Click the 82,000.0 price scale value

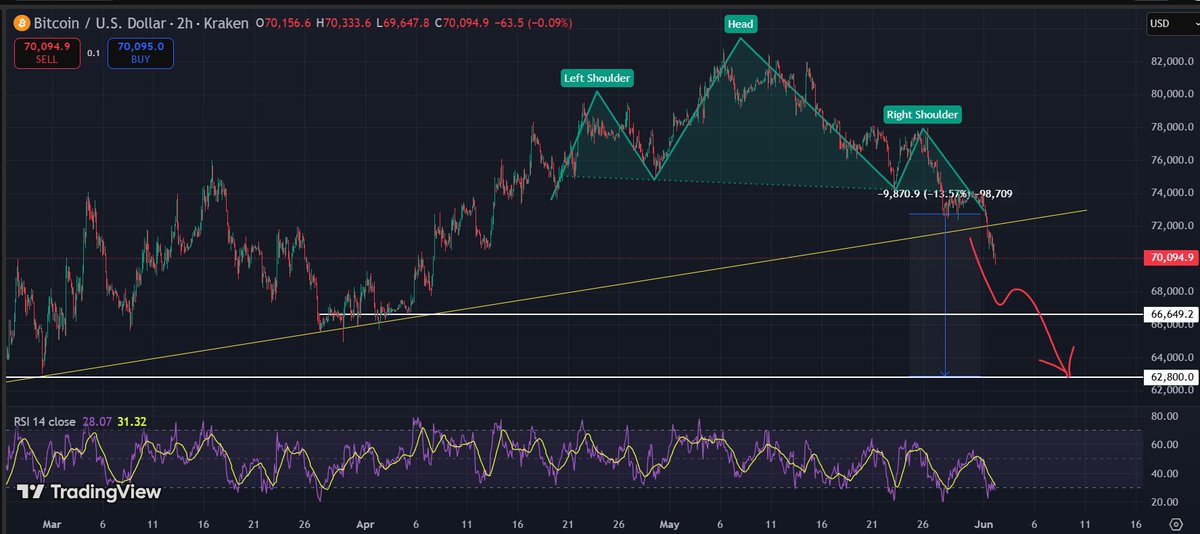pyautogui.click(x=1171, y=61)
